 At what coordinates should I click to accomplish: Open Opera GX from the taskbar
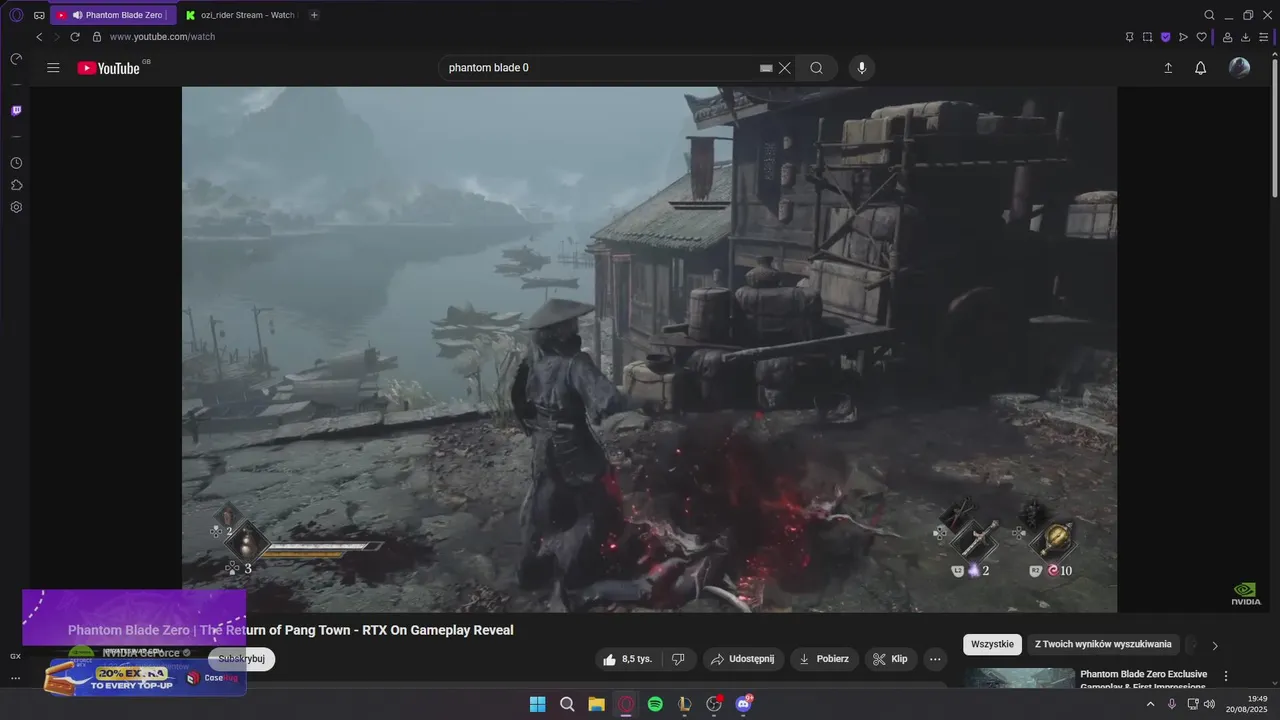(626, 704)
